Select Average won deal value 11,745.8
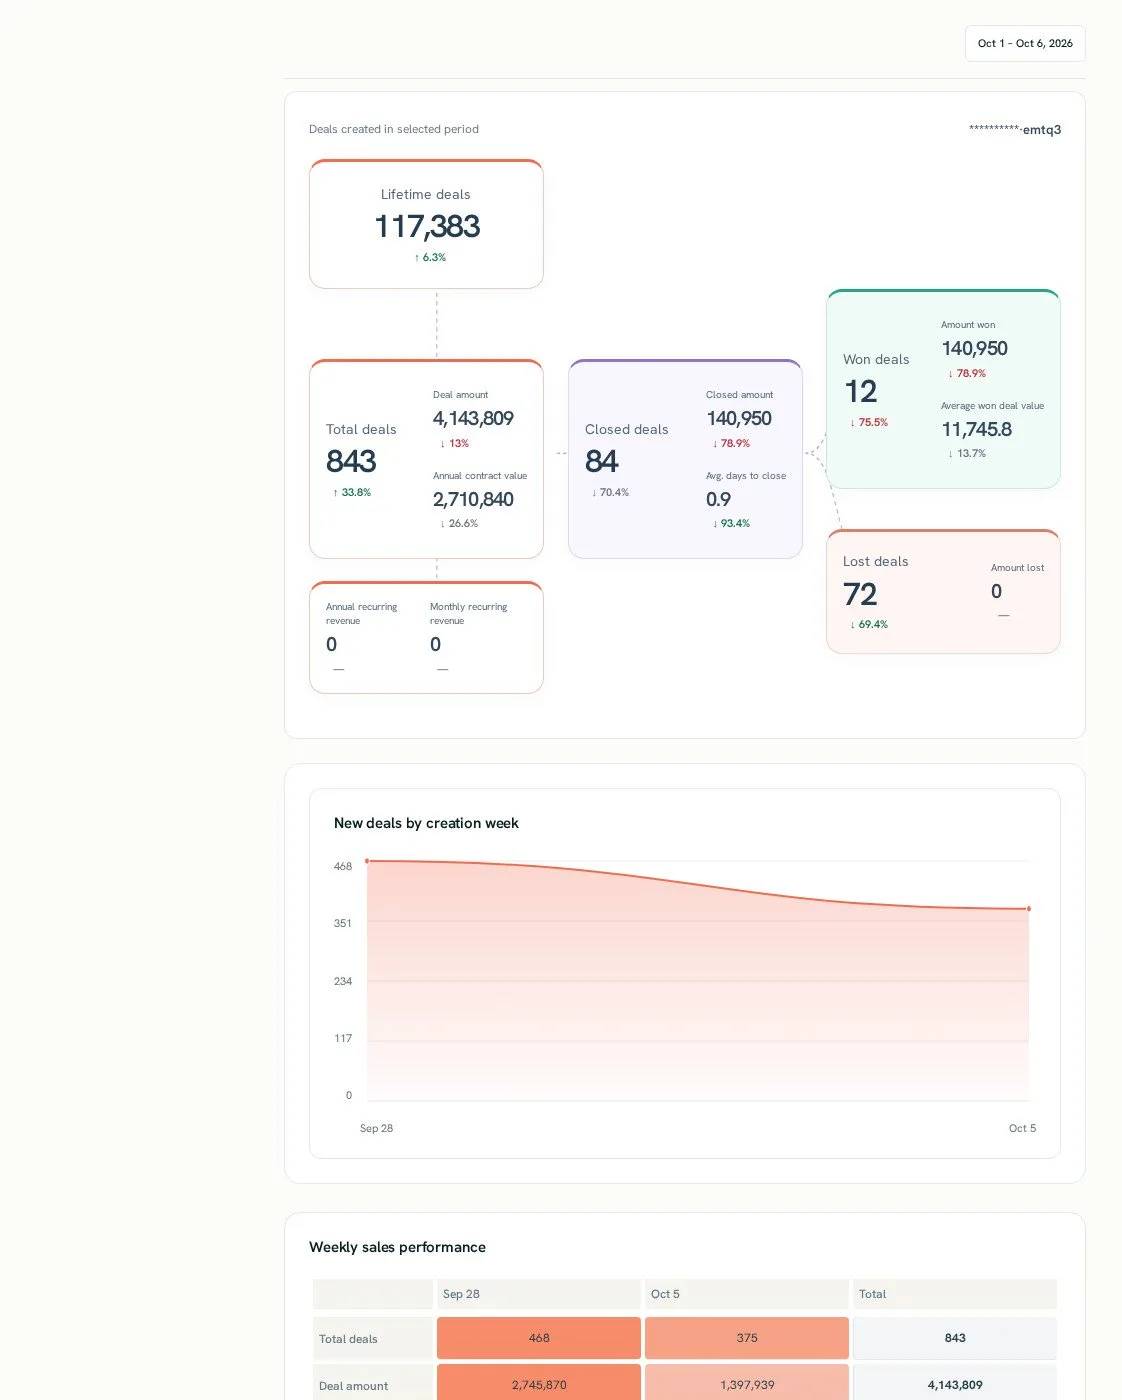This screenshot has width=1122, height=1400. pyautogui.click(x=977, y=429)
